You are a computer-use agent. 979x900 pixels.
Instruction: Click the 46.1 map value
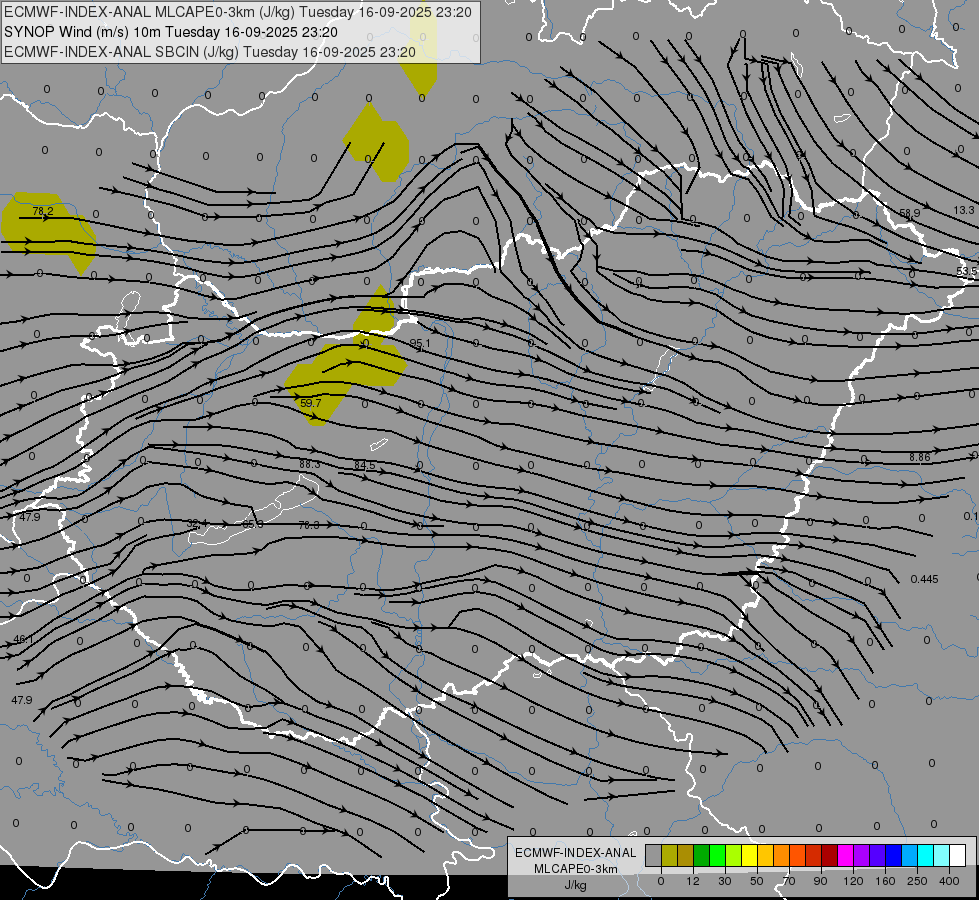pyautogui.click(x=23, y=640)
